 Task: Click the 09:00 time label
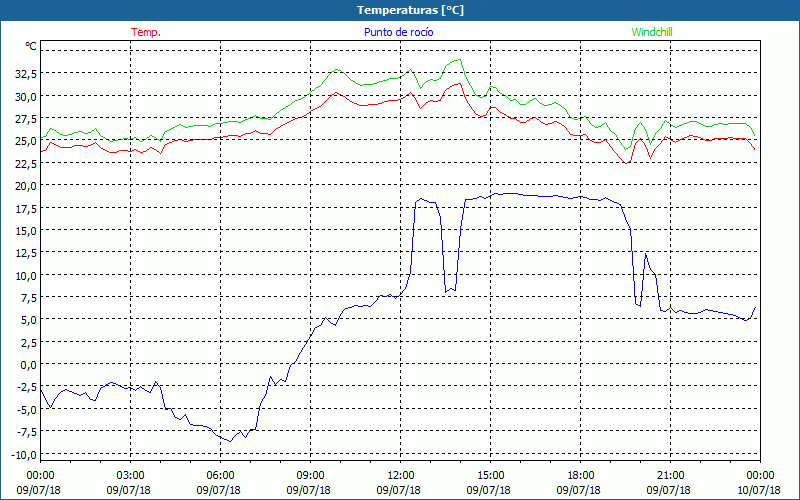[x=310, y=476]
